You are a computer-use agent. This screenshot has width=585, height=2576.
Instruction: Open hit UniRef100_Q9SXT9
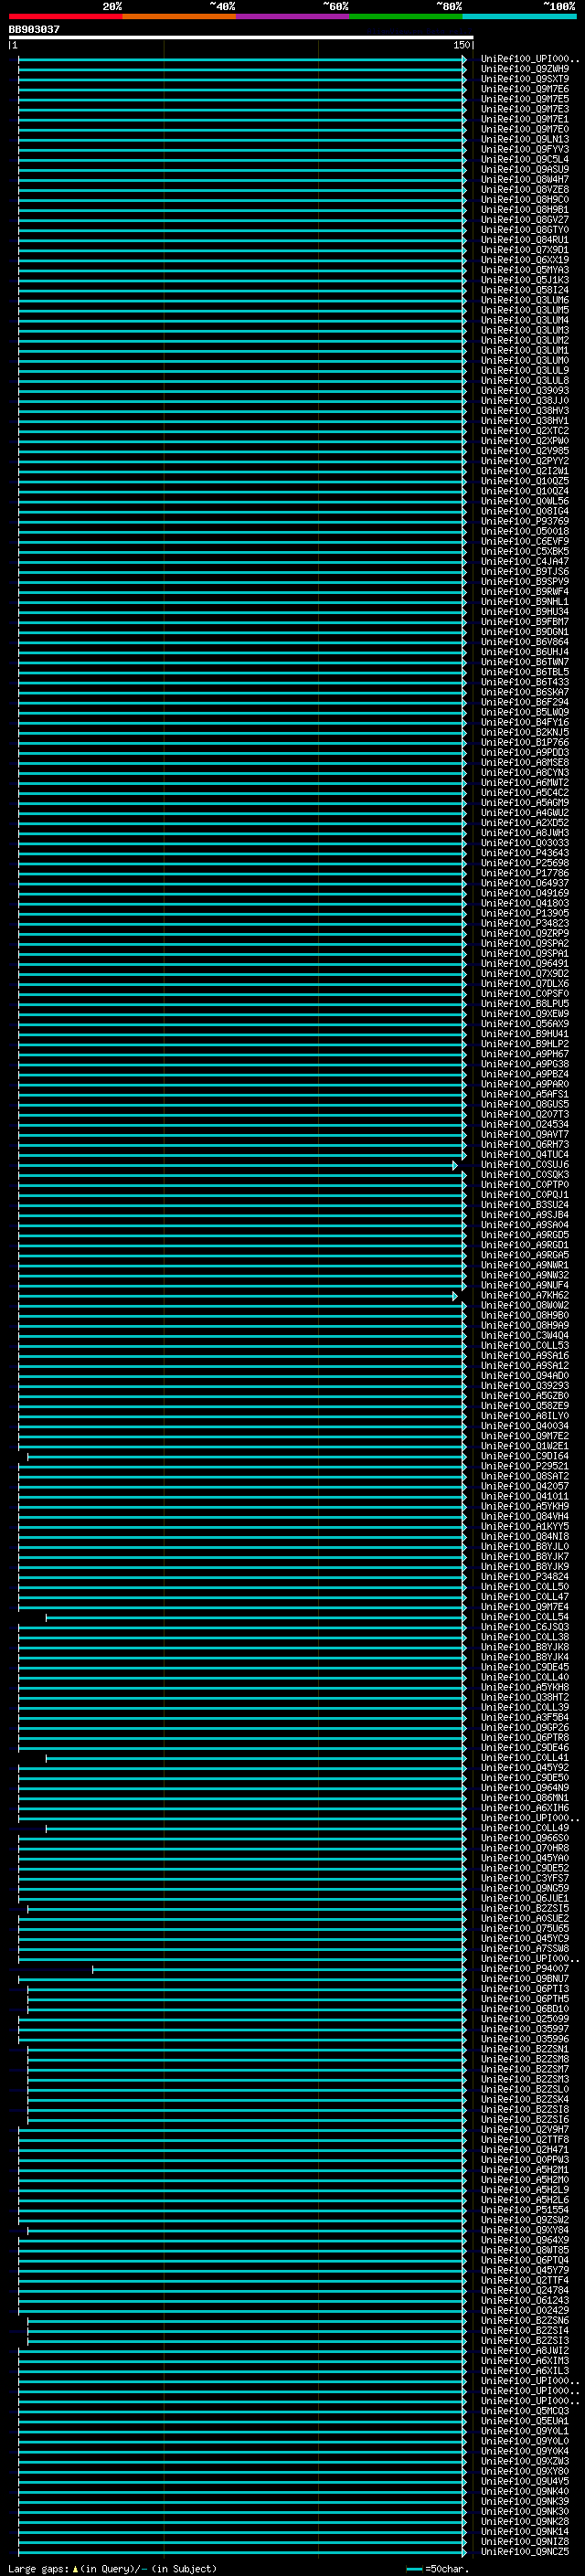point(525,79)
